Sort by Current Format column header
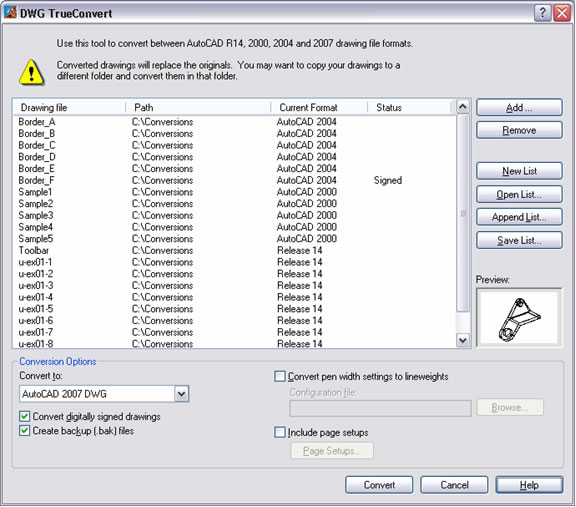Viewport: 576px width, 507px height. point(319,108)
